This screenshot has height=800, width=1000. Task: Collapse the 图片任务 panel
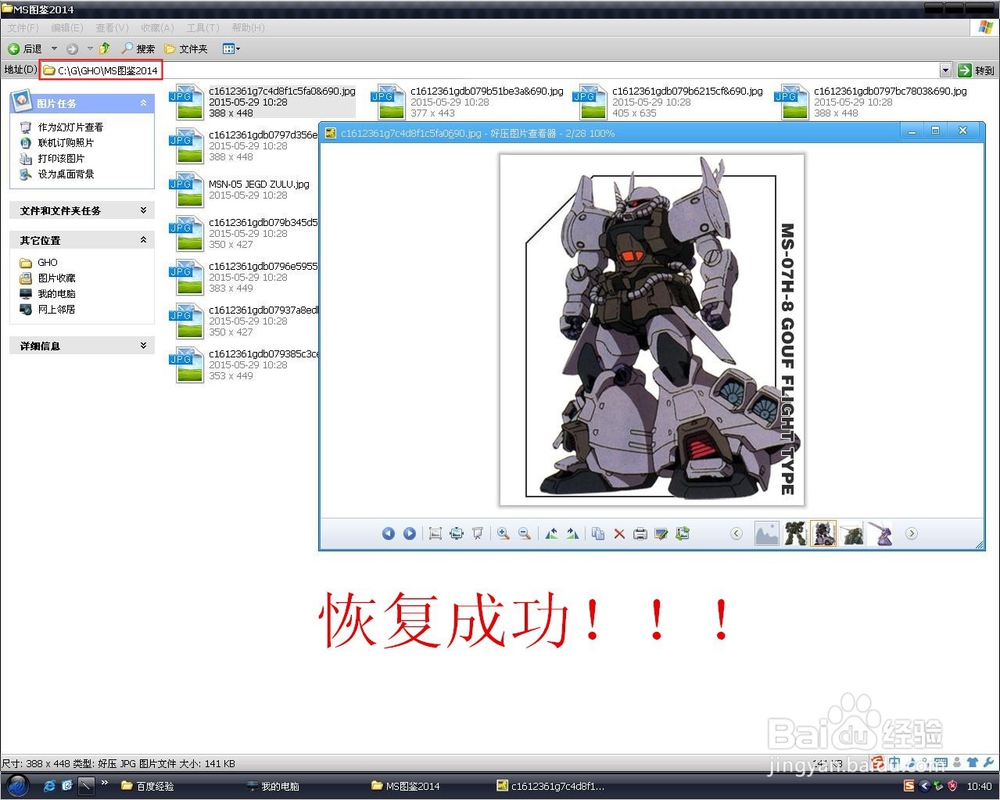point(143,103)
